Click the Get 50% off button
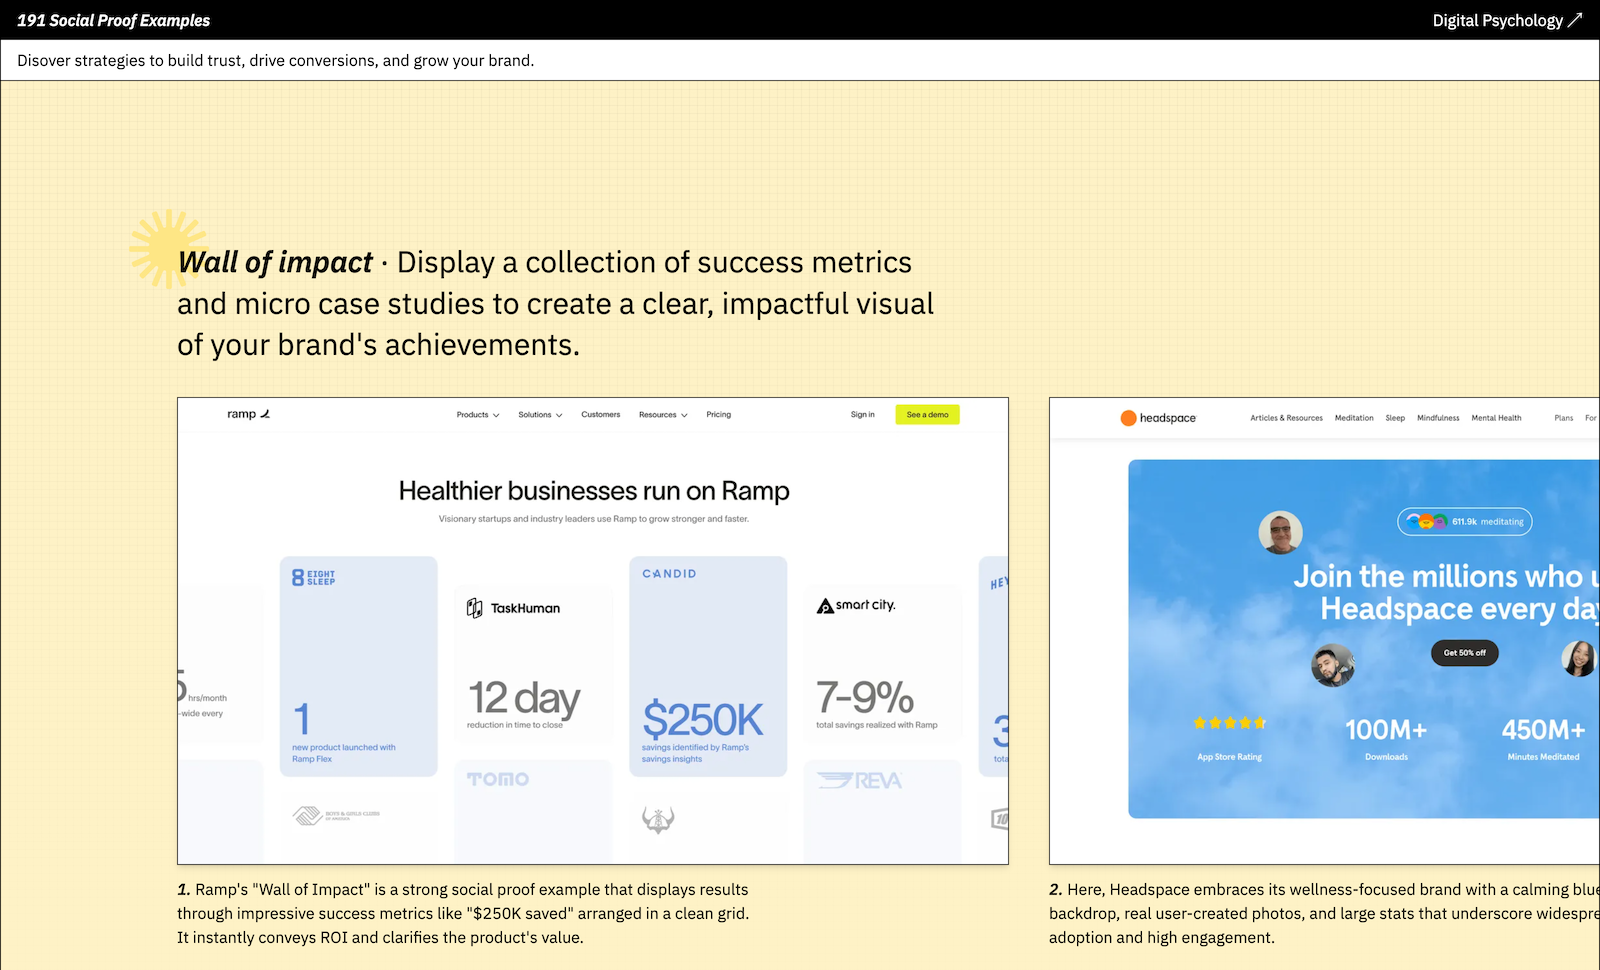 tap(1465, 653)
